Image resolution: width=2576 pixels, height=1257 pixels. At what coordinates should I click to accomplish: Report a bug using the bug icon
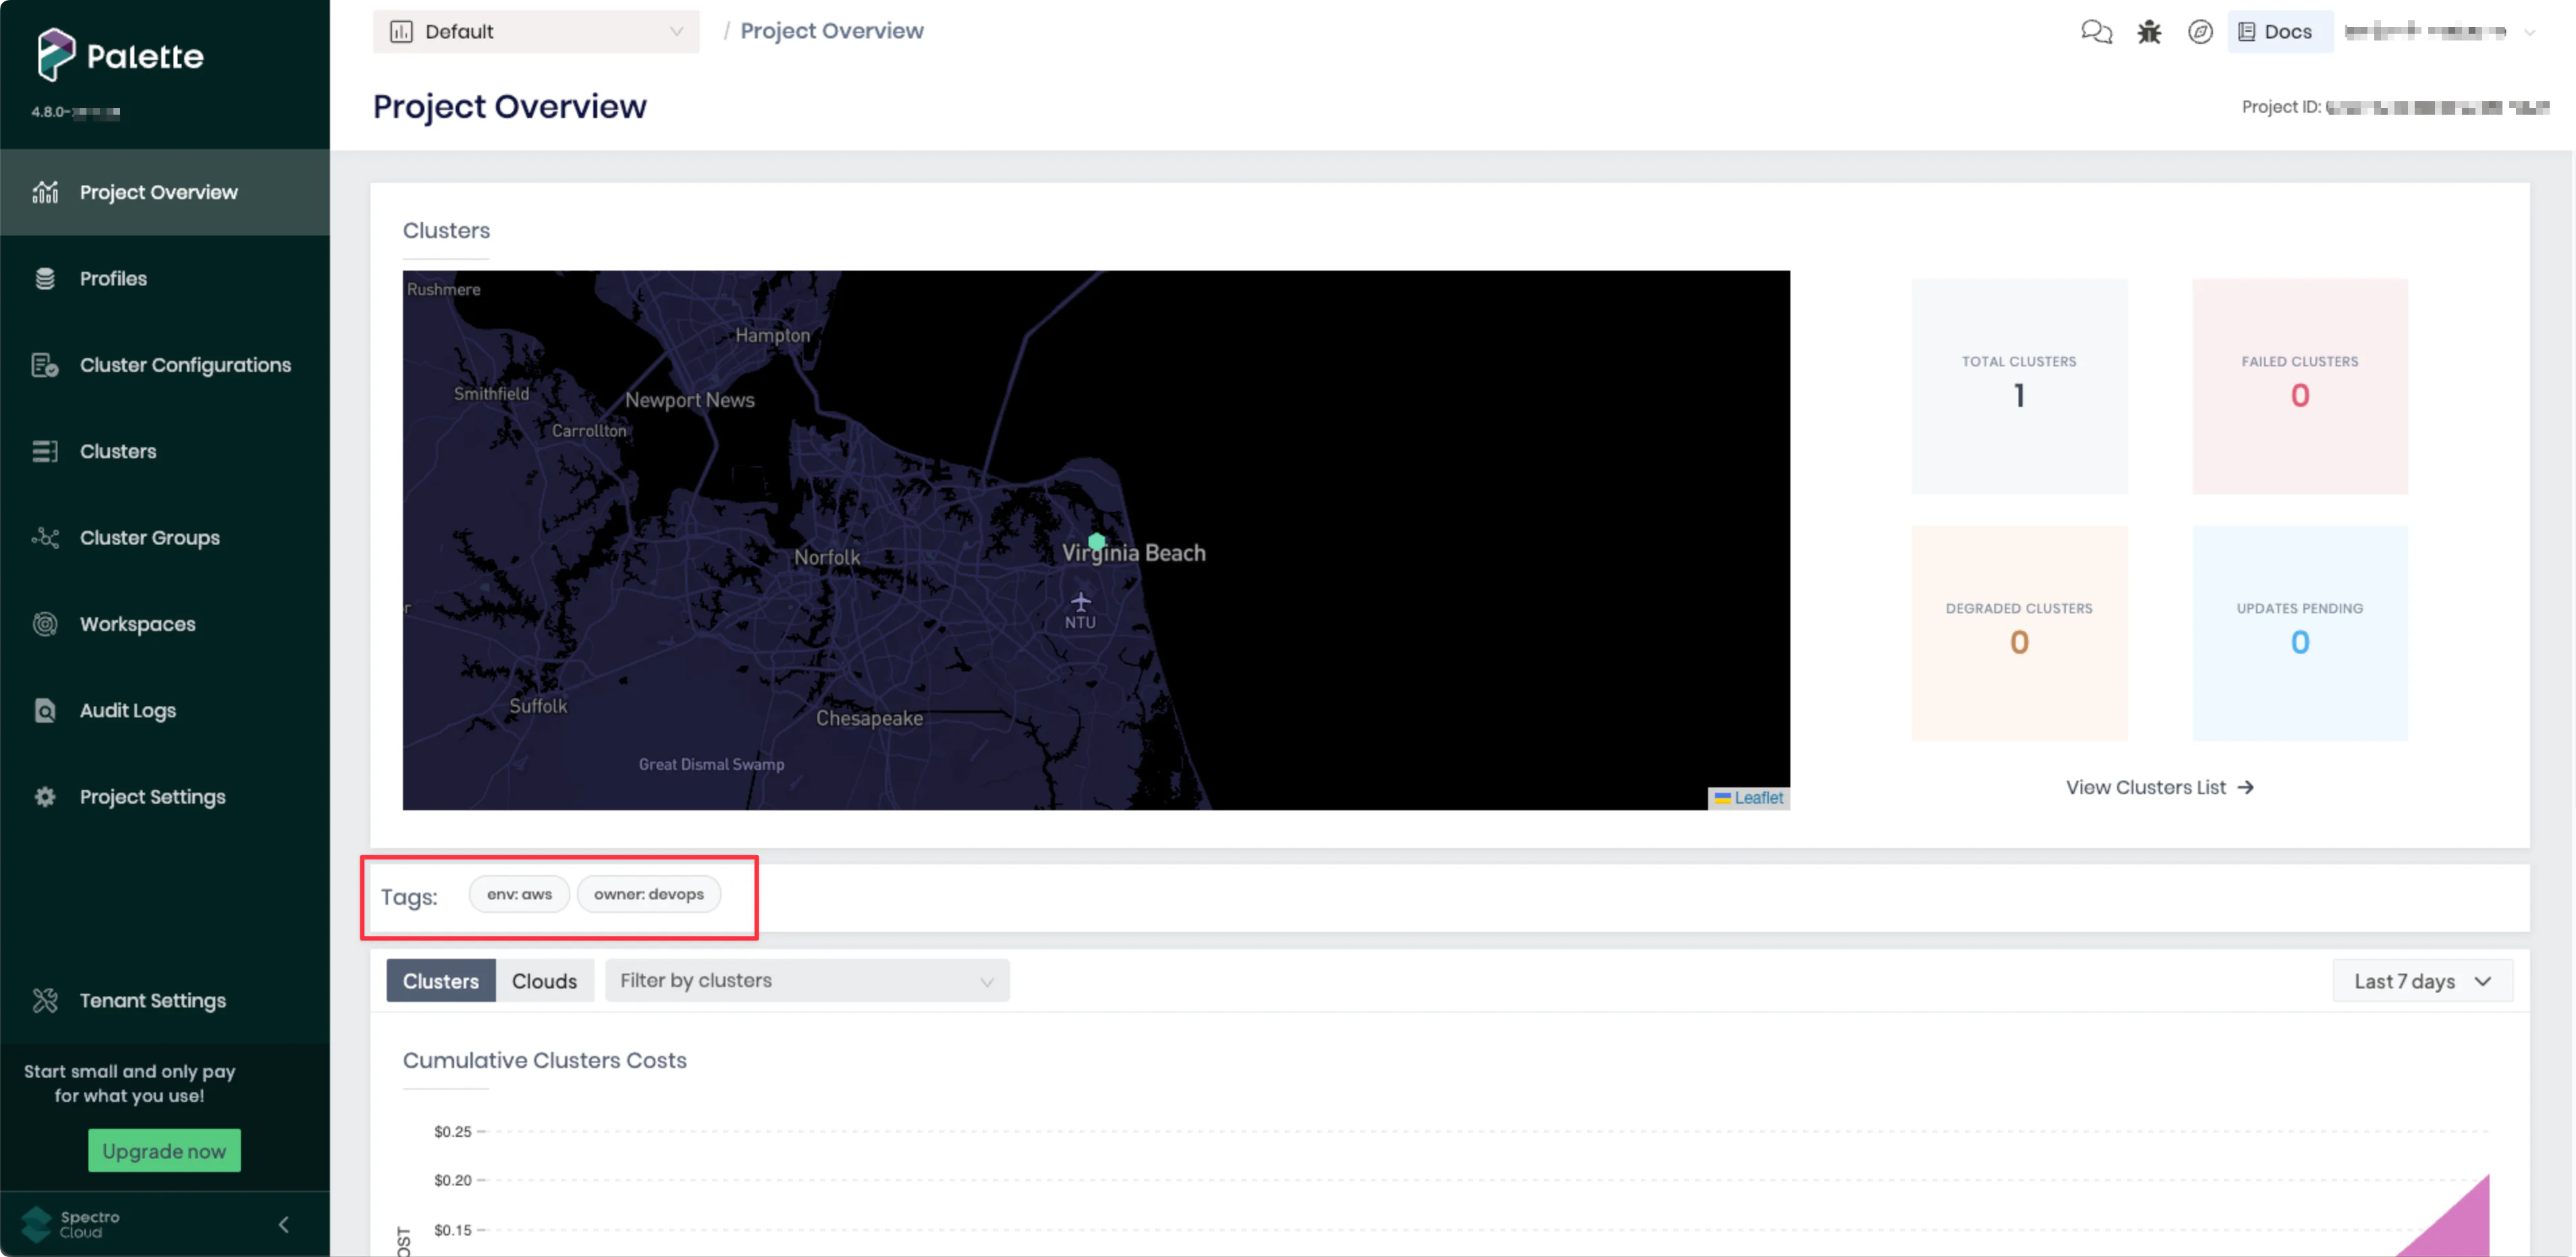pyautogui.click(x=2149, y=31)
